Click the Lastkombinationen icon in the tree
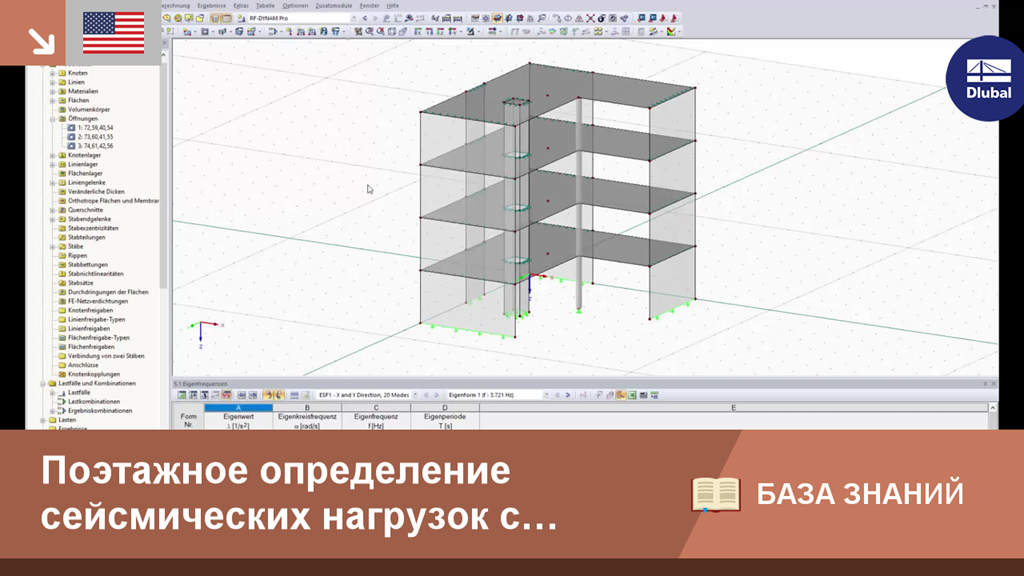This screenshot has height=576, width=1024. (63, 402)
